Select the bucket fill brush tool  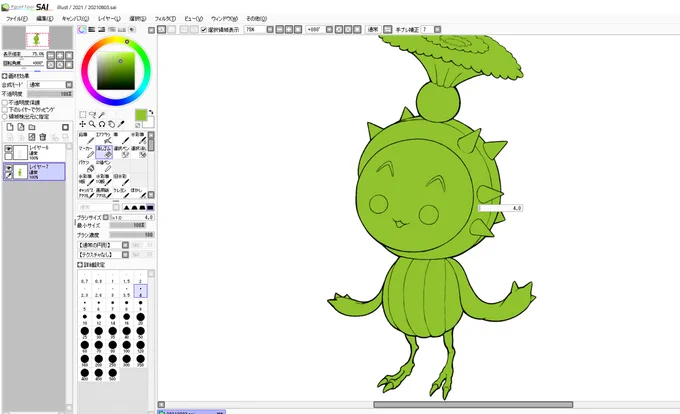[x=87, y=167]
